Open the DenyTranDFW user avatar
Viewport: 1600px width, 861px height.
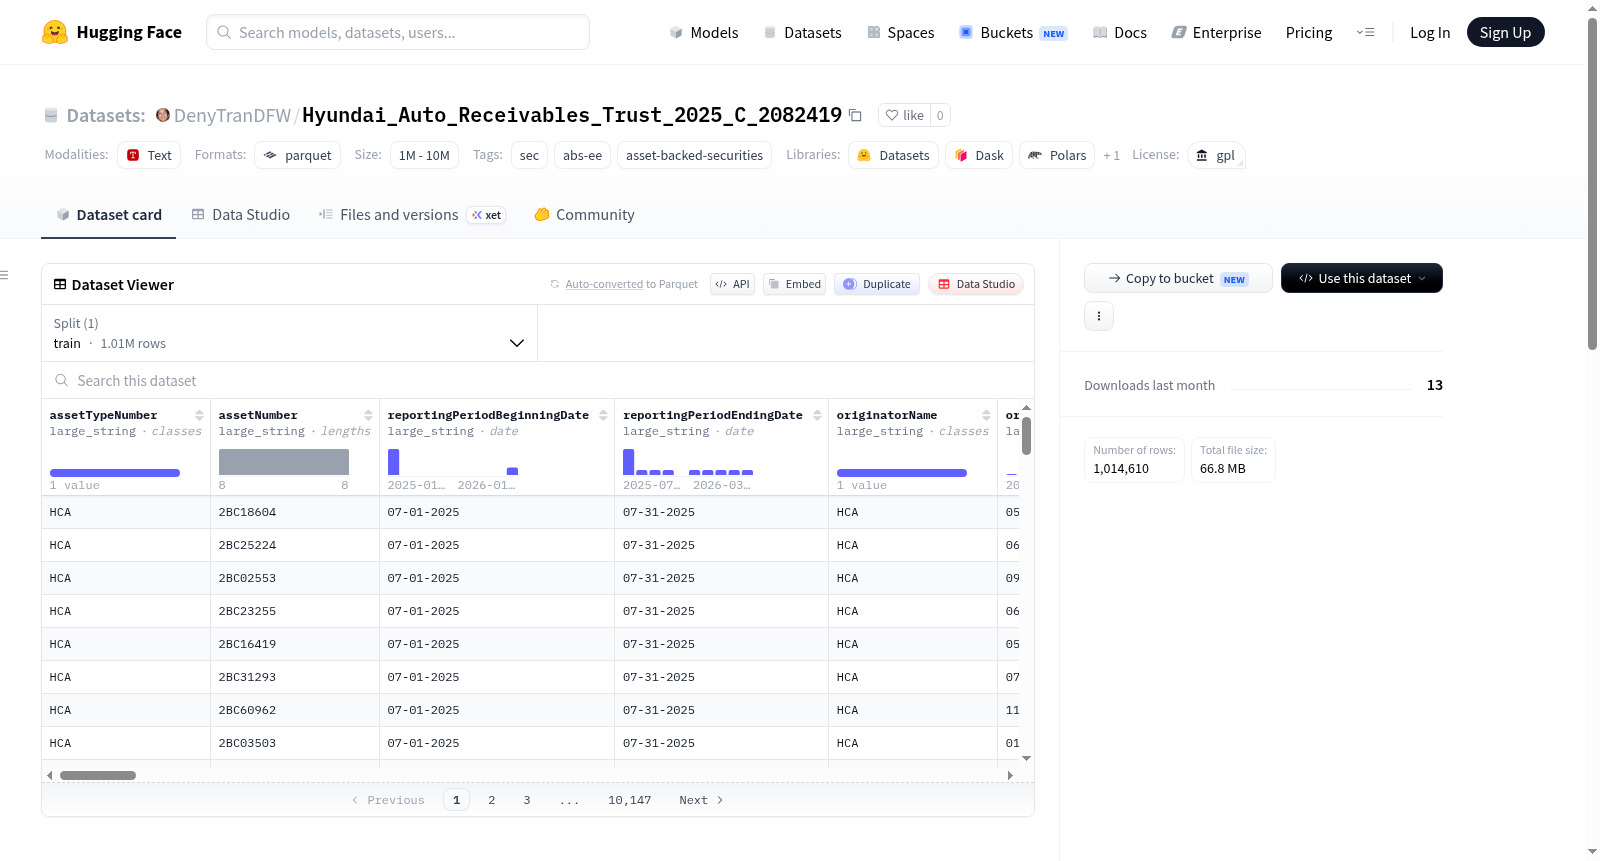click(162, 115)
